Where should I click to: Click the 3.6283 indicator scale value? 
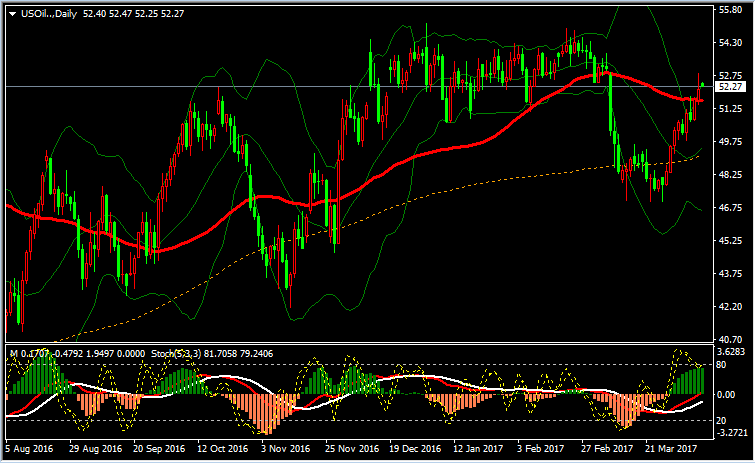731,352
